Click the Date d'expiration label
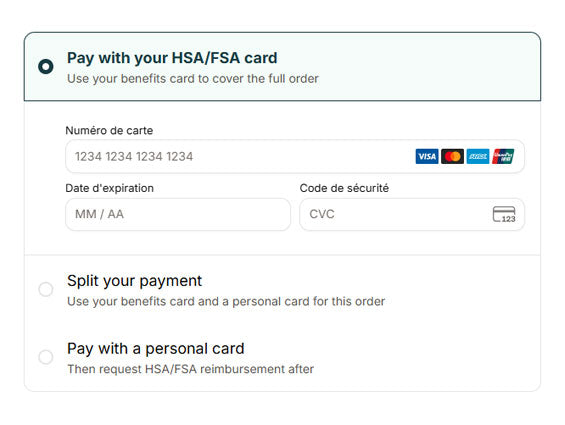Viewport: 565px width, 425px height. click(110, 188)
